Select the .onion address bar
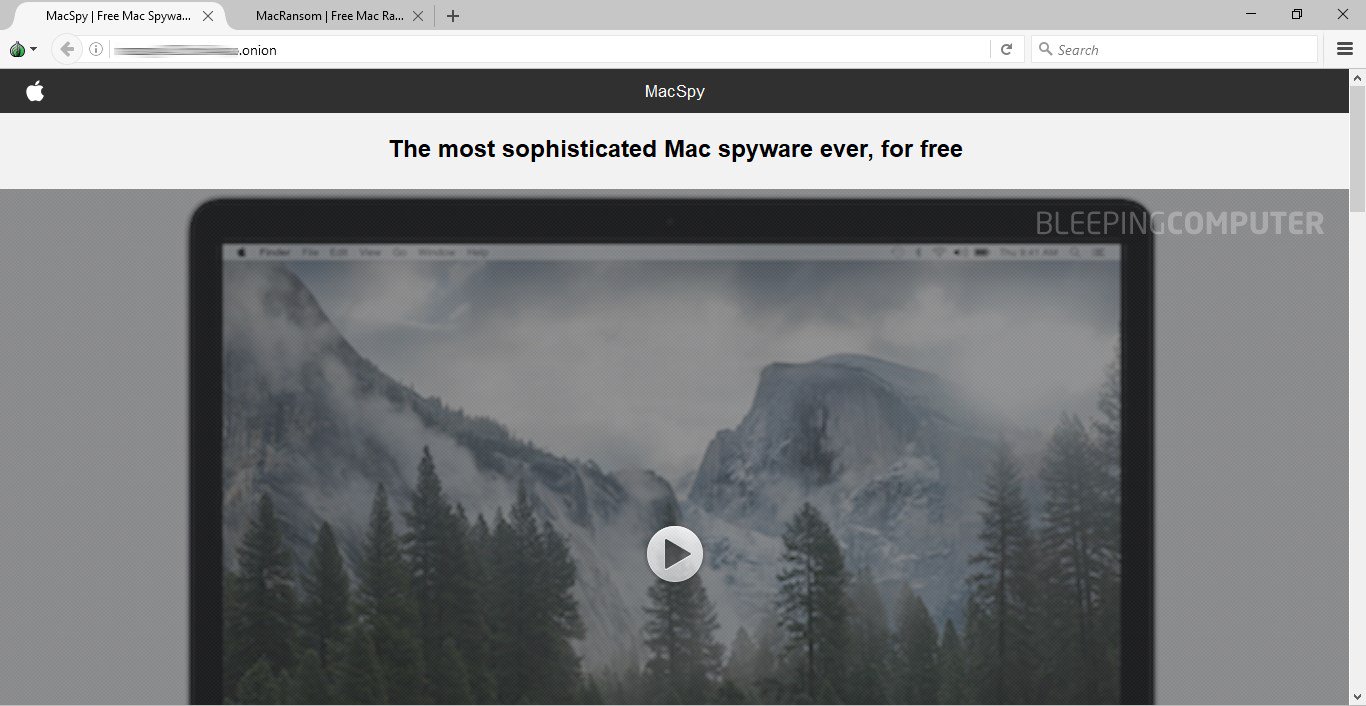The image size is (1366, 706). point(549,49)
